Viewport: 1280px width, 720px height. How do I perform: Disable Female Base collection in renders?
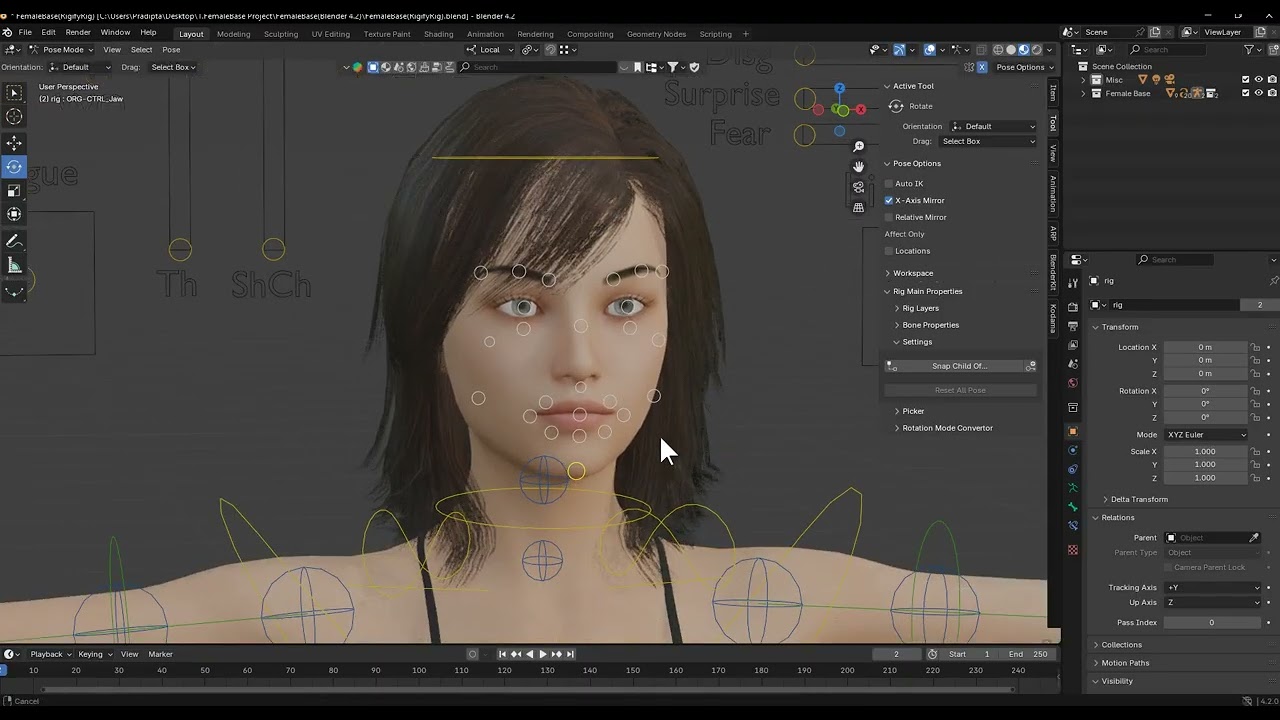point(1271,94)
